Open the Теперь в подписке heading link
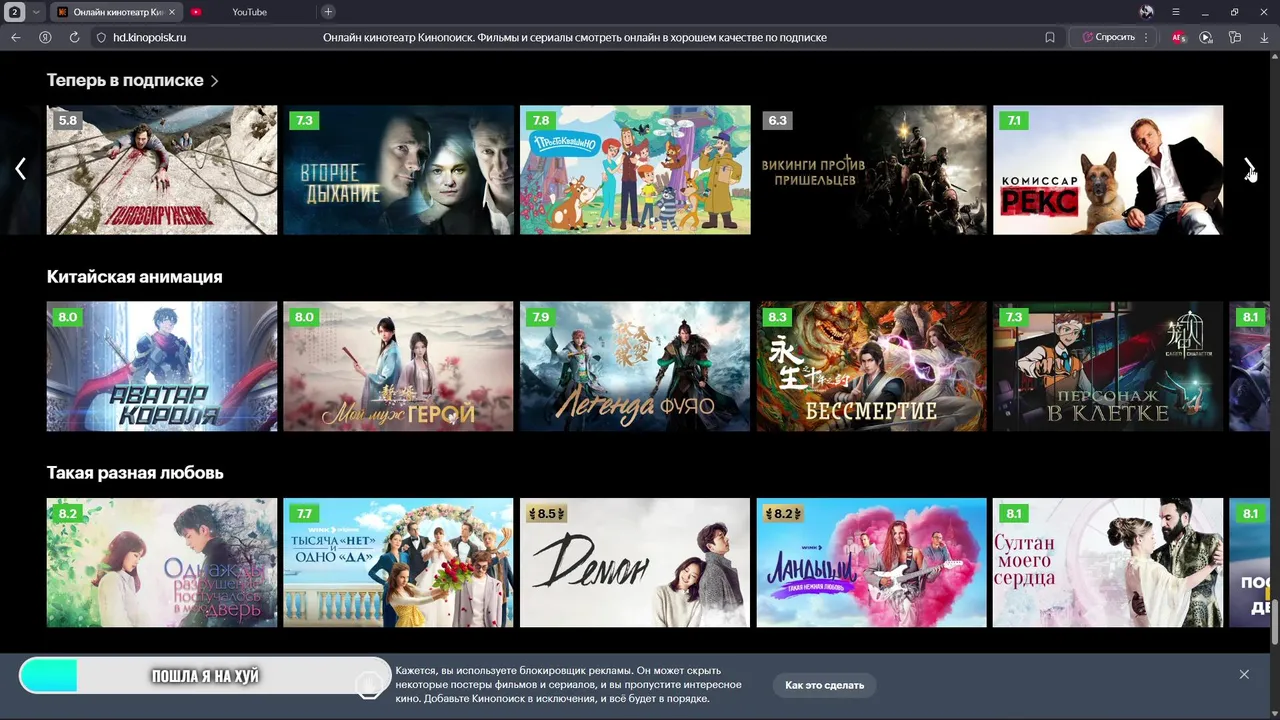The height and width of the screenshot is (720, 1280). (x=125, y=80)
